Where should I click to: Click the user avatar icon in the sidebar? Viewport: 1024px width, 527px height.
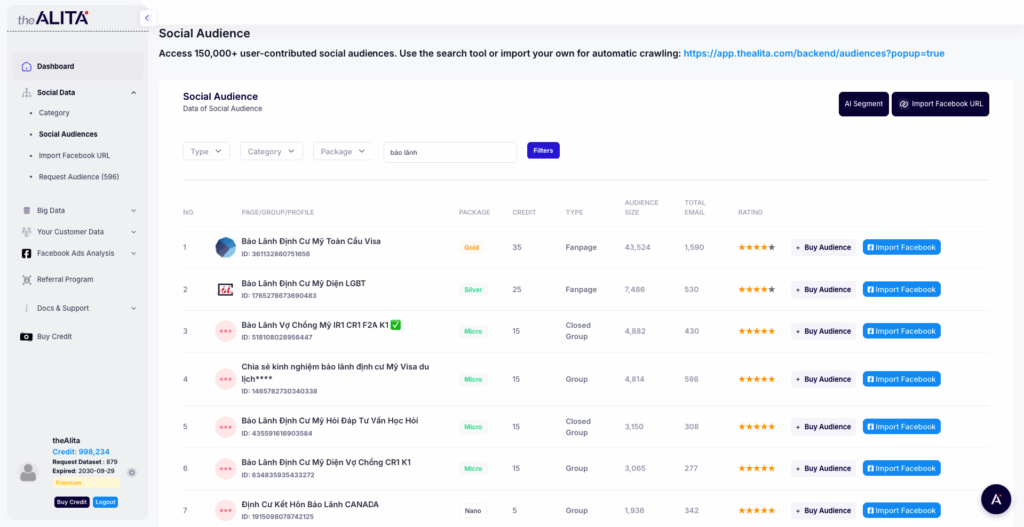28,472
